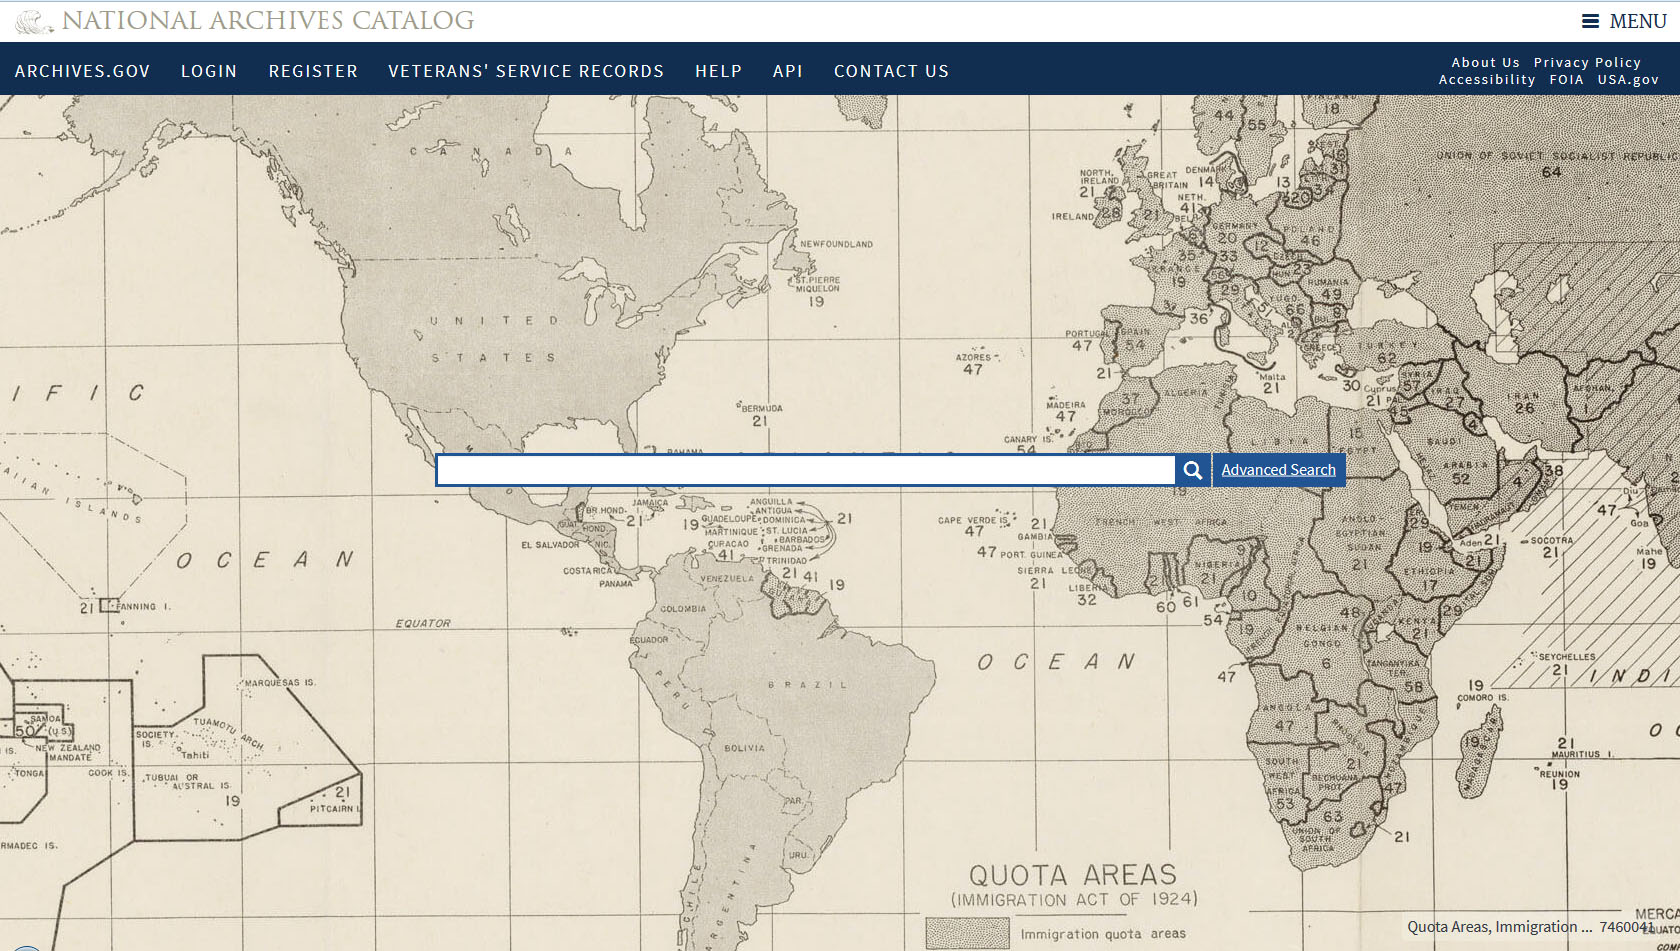1680x951 pixels.
Task: Open the HELP section
Action: [x=718, y=70]
